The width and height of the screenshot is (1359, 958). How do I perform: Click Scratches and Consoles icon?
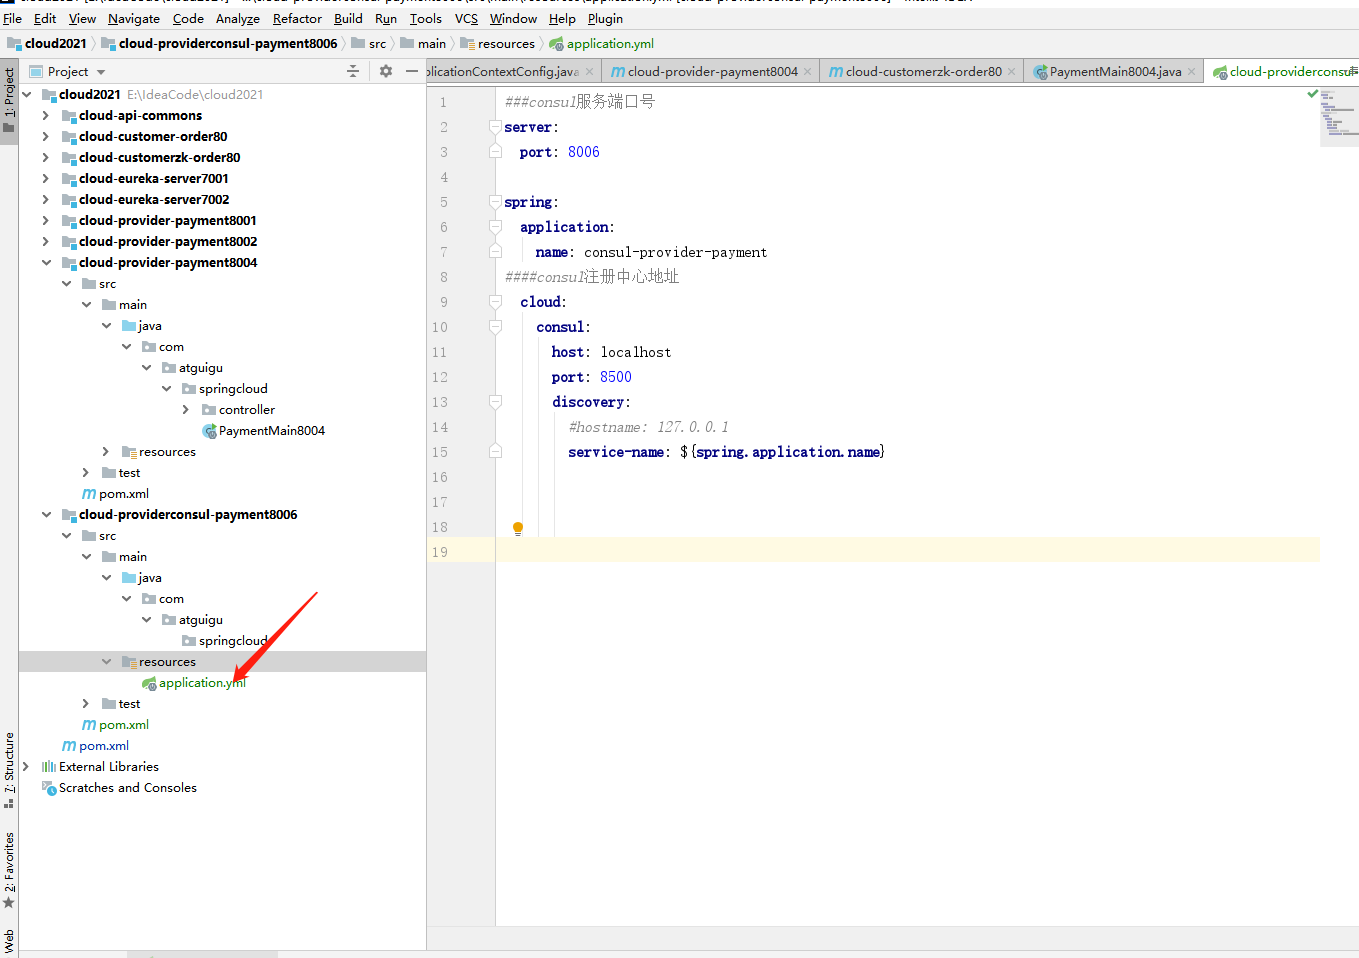[49, 788]
